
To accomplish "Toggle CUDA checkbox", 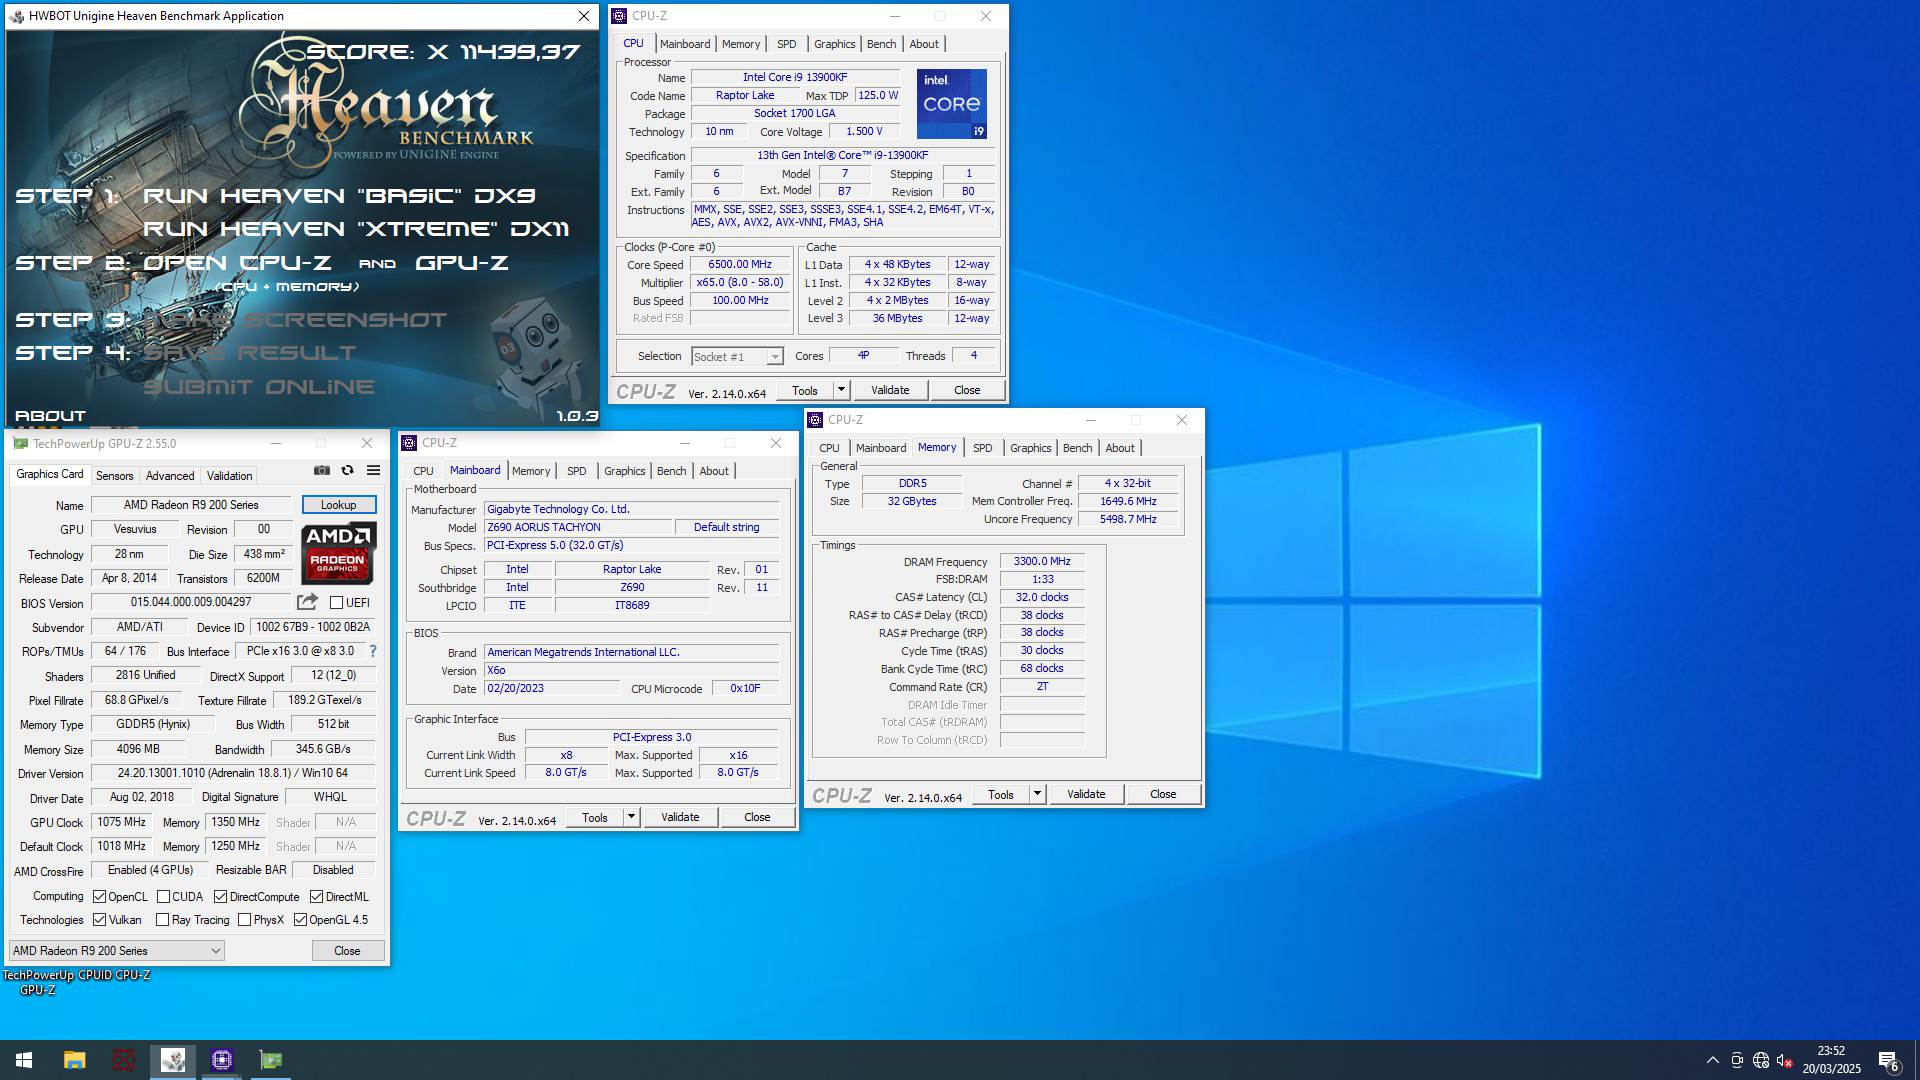I will (163, 897).
